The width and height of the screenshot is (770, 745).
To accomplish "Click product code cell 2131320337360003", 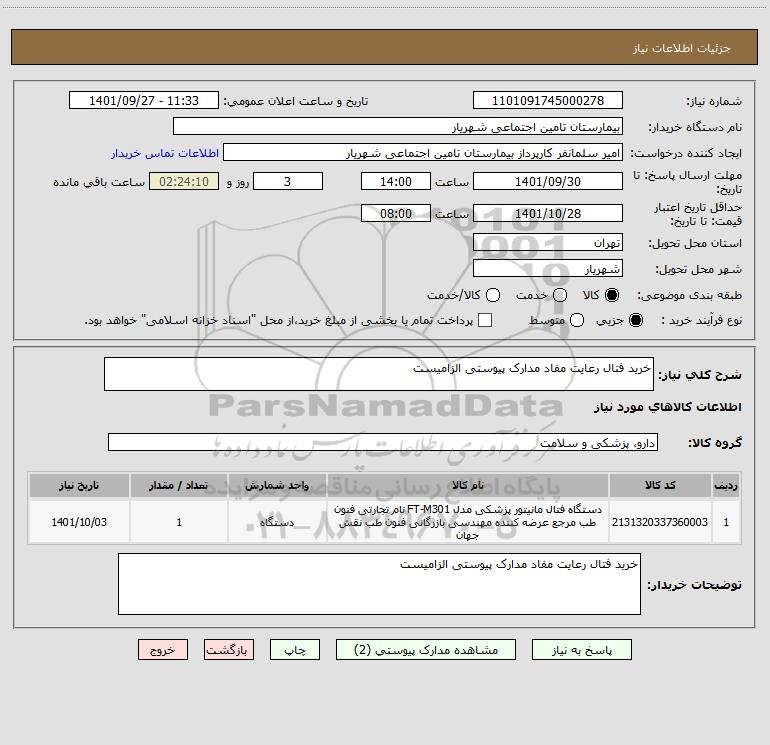I will click(x=660, y=522).
